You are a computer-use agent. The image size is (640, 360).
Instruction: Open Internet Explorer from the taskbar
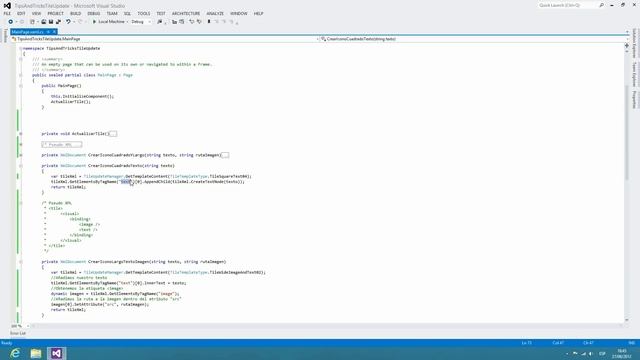click(15, 353)
